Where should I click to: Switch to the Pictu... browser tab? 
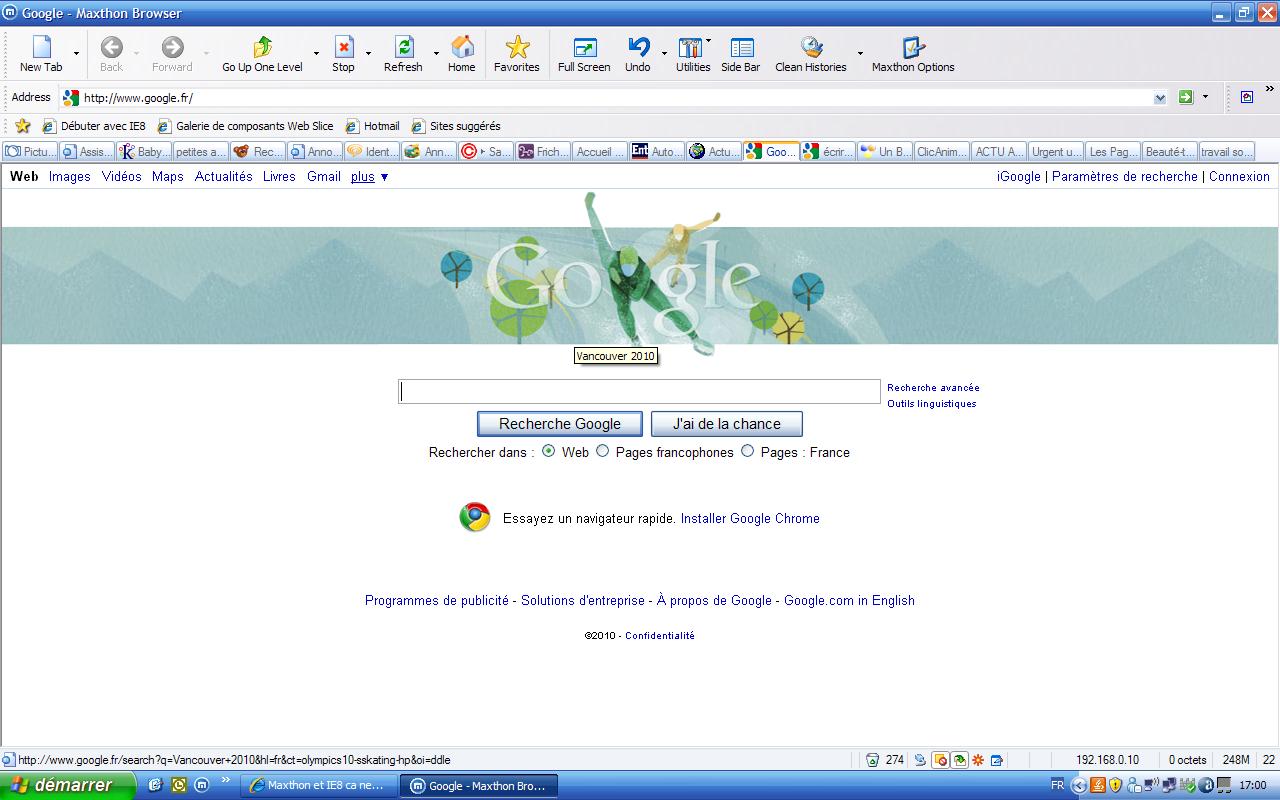(30, 152)
